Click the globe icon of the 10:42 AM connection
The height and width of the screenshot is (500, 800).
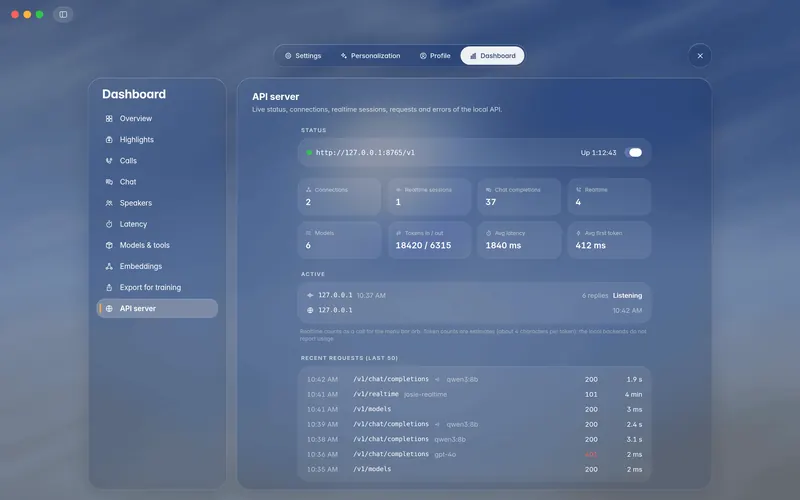[x=310, y=310]
